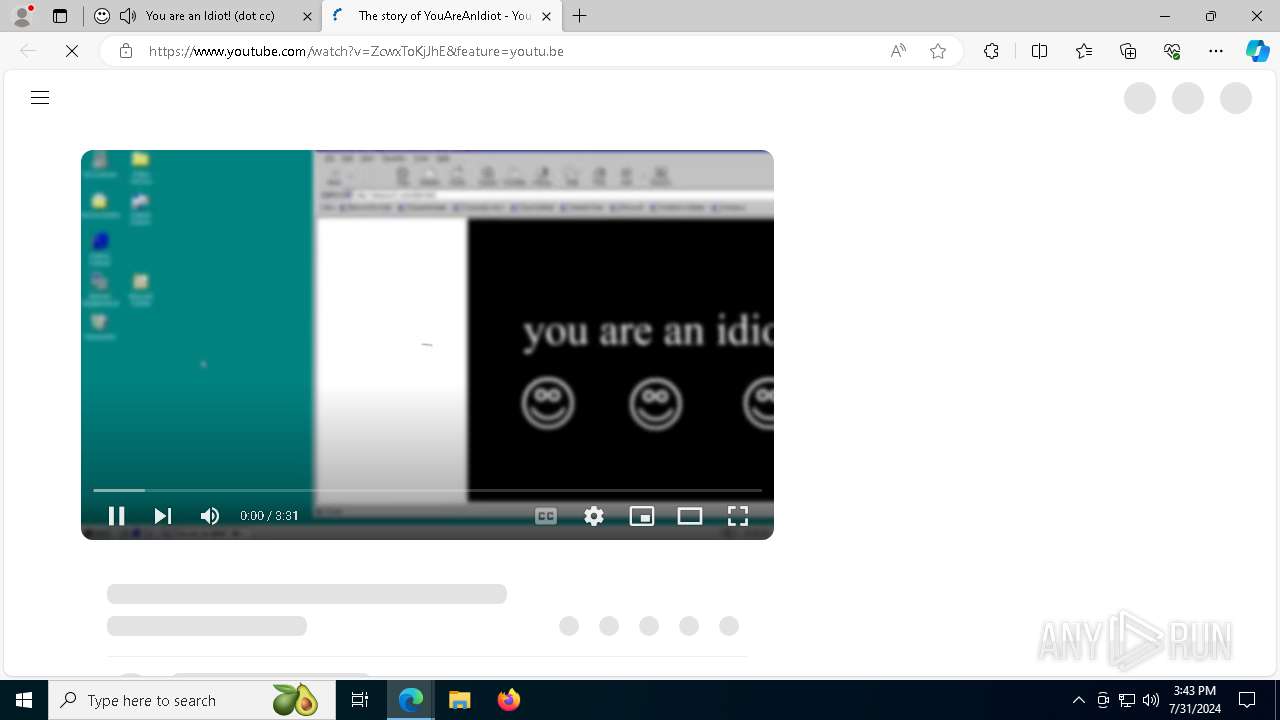Open network status tray icon
The image size is (1280, 720).
pyautogui.click(x=1127, y=700)
